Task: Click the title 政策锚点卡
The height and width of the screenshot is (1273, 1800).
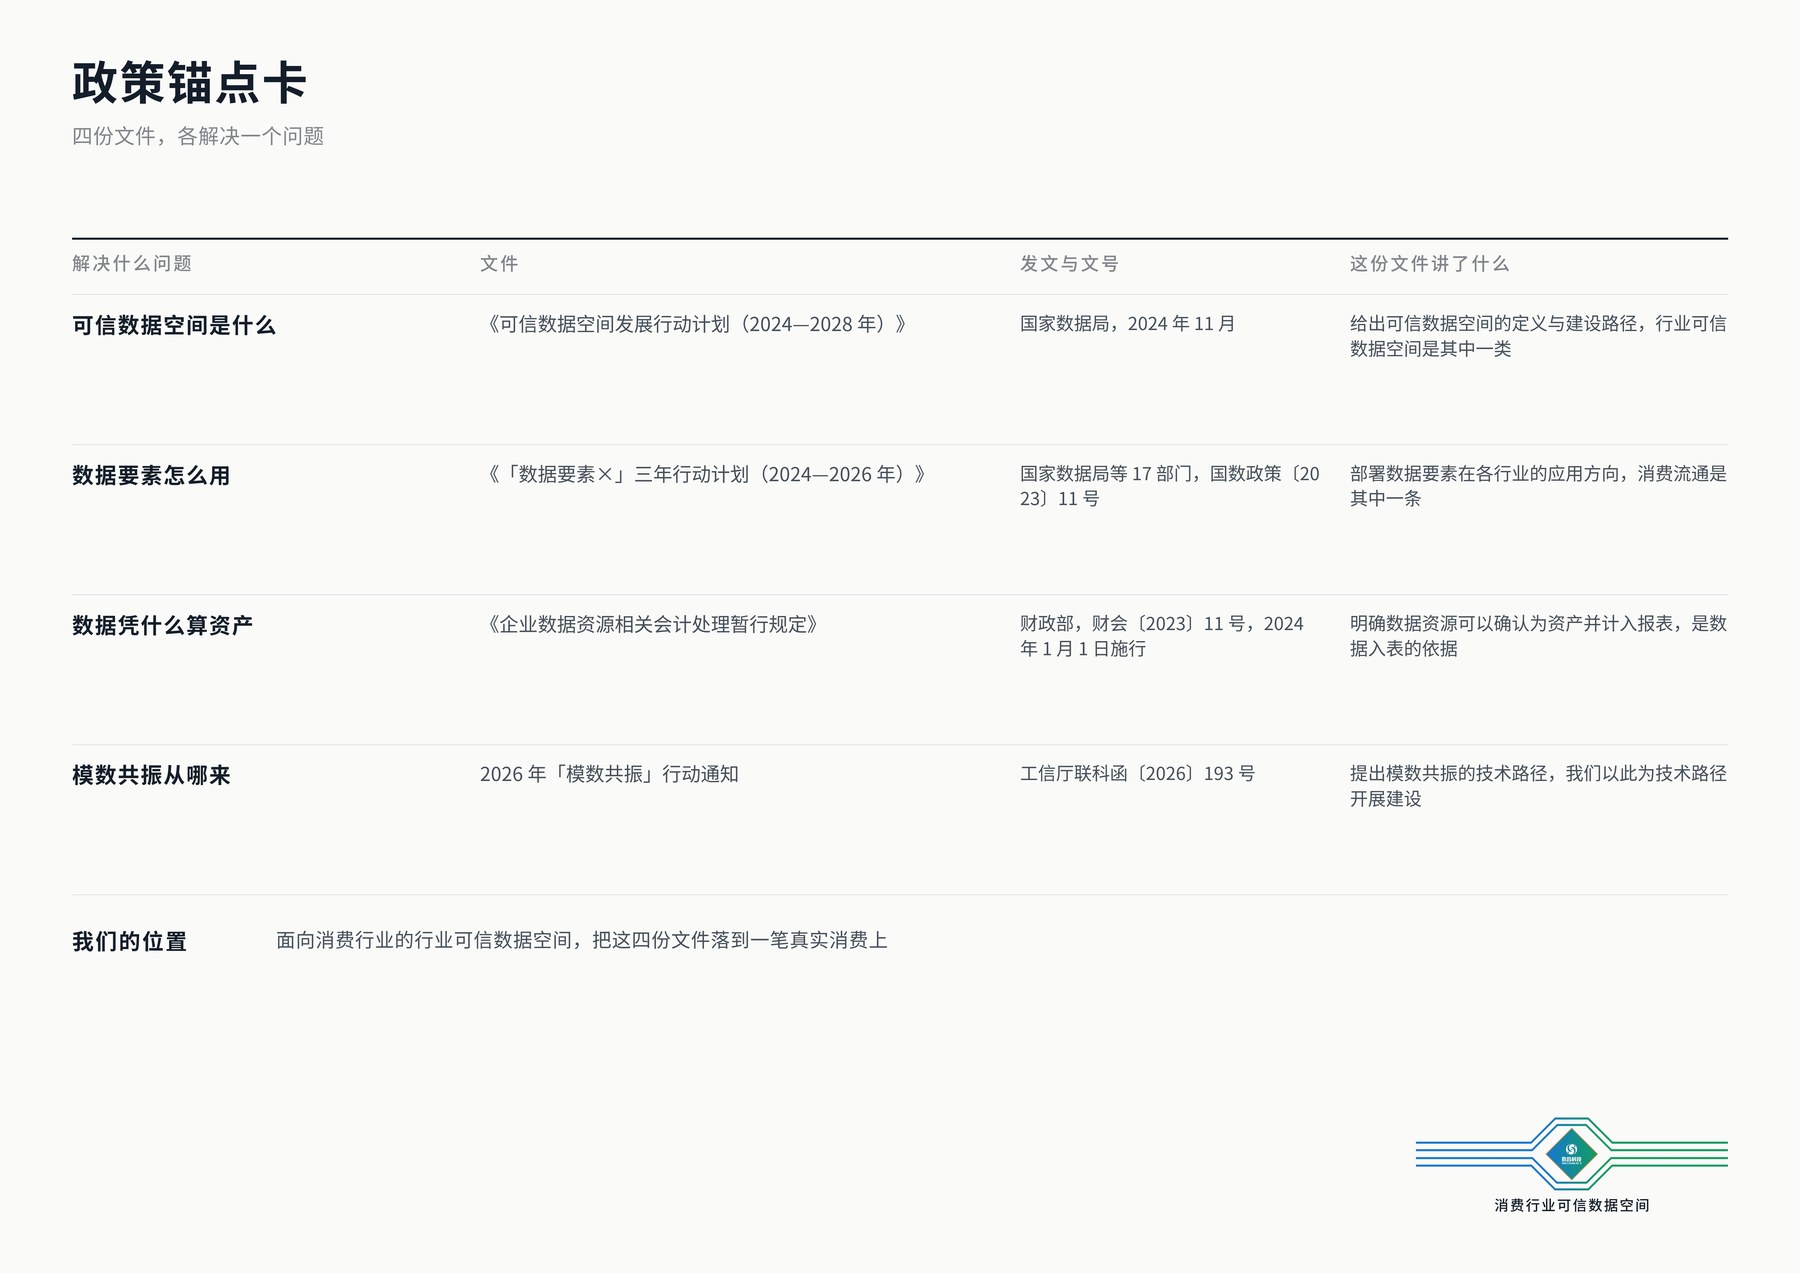Action: point(189,83)
